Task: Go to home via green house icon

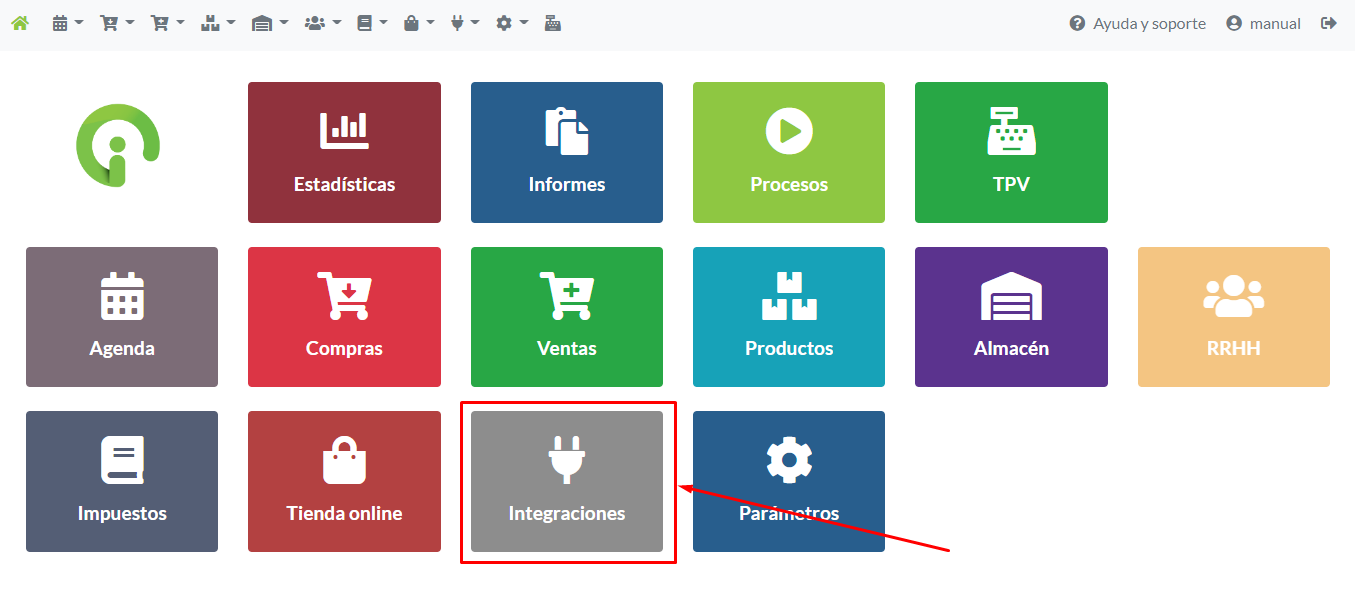Action: (x=20, y=23)
